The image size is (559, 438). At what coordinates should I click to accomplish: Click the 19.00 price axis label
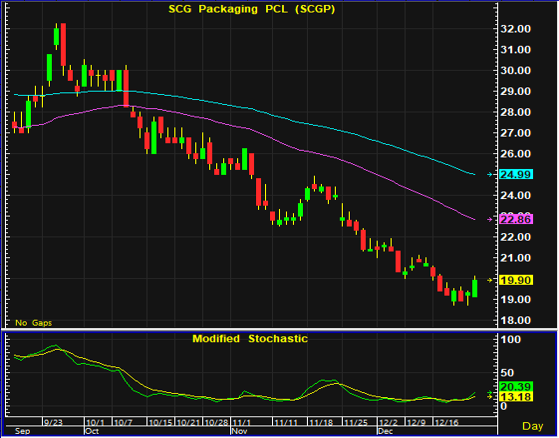515,299
